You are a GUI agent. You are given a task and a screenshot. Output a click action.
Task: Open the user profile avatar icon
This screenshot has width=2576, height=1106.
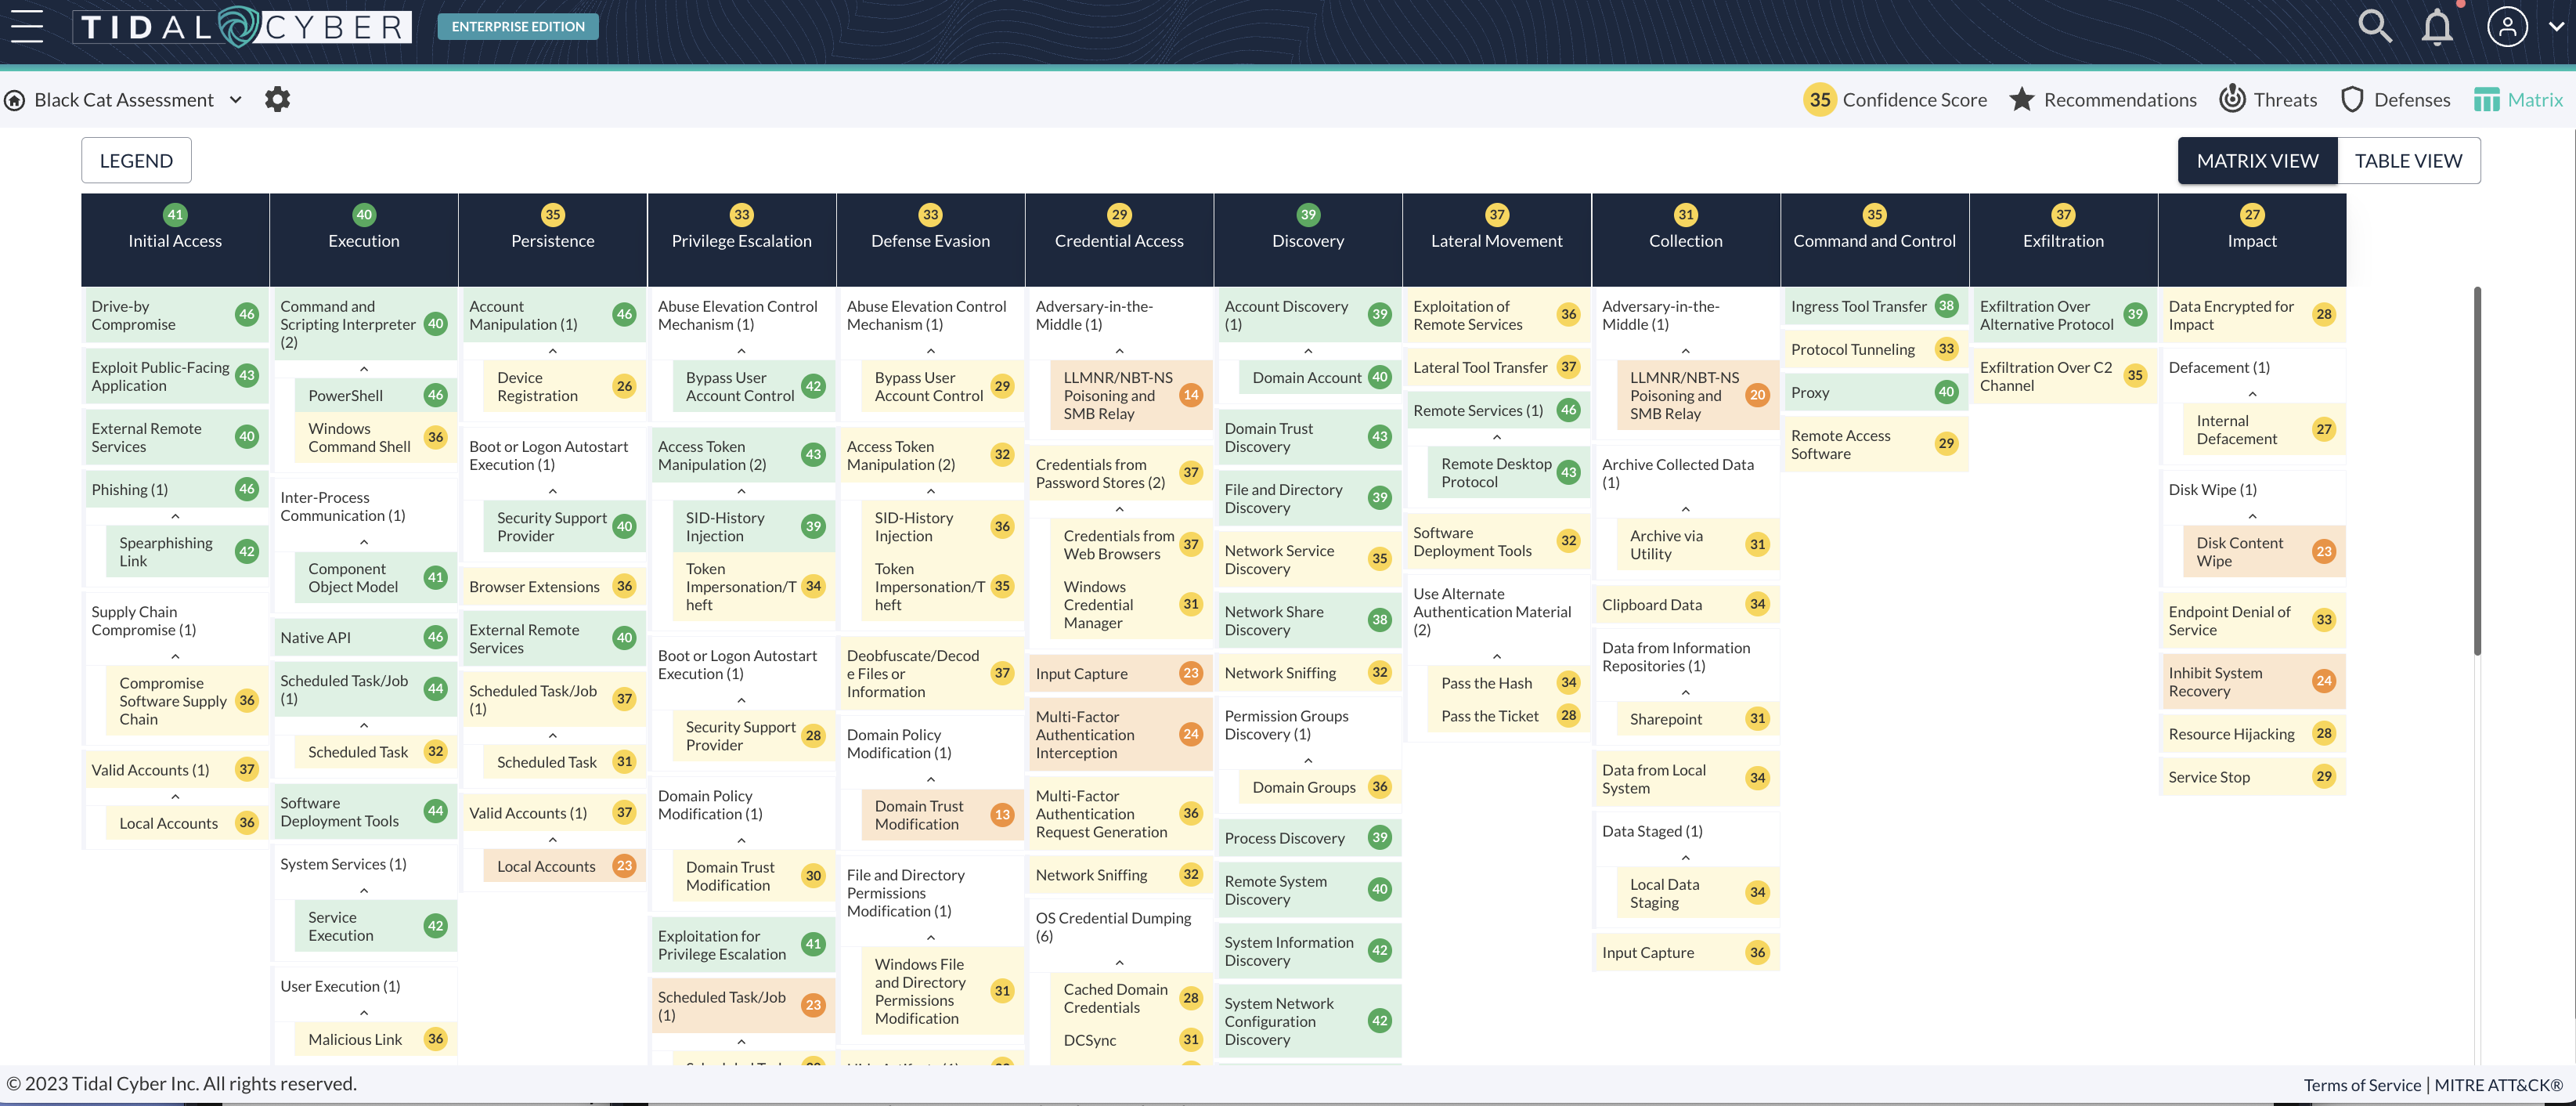click(x=2506, y=27)
